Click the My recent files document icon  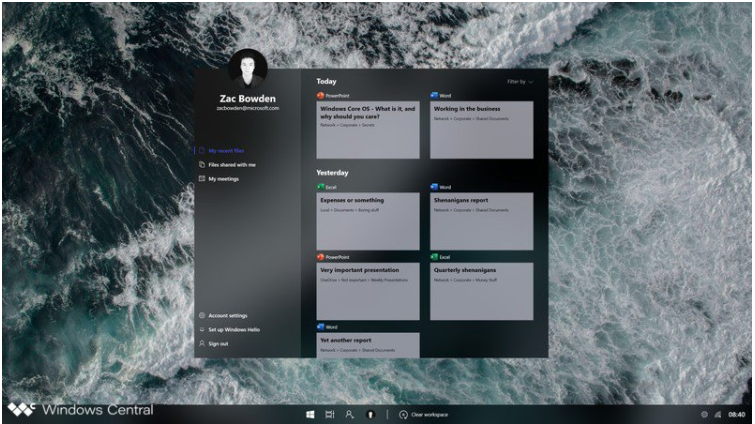202,151
